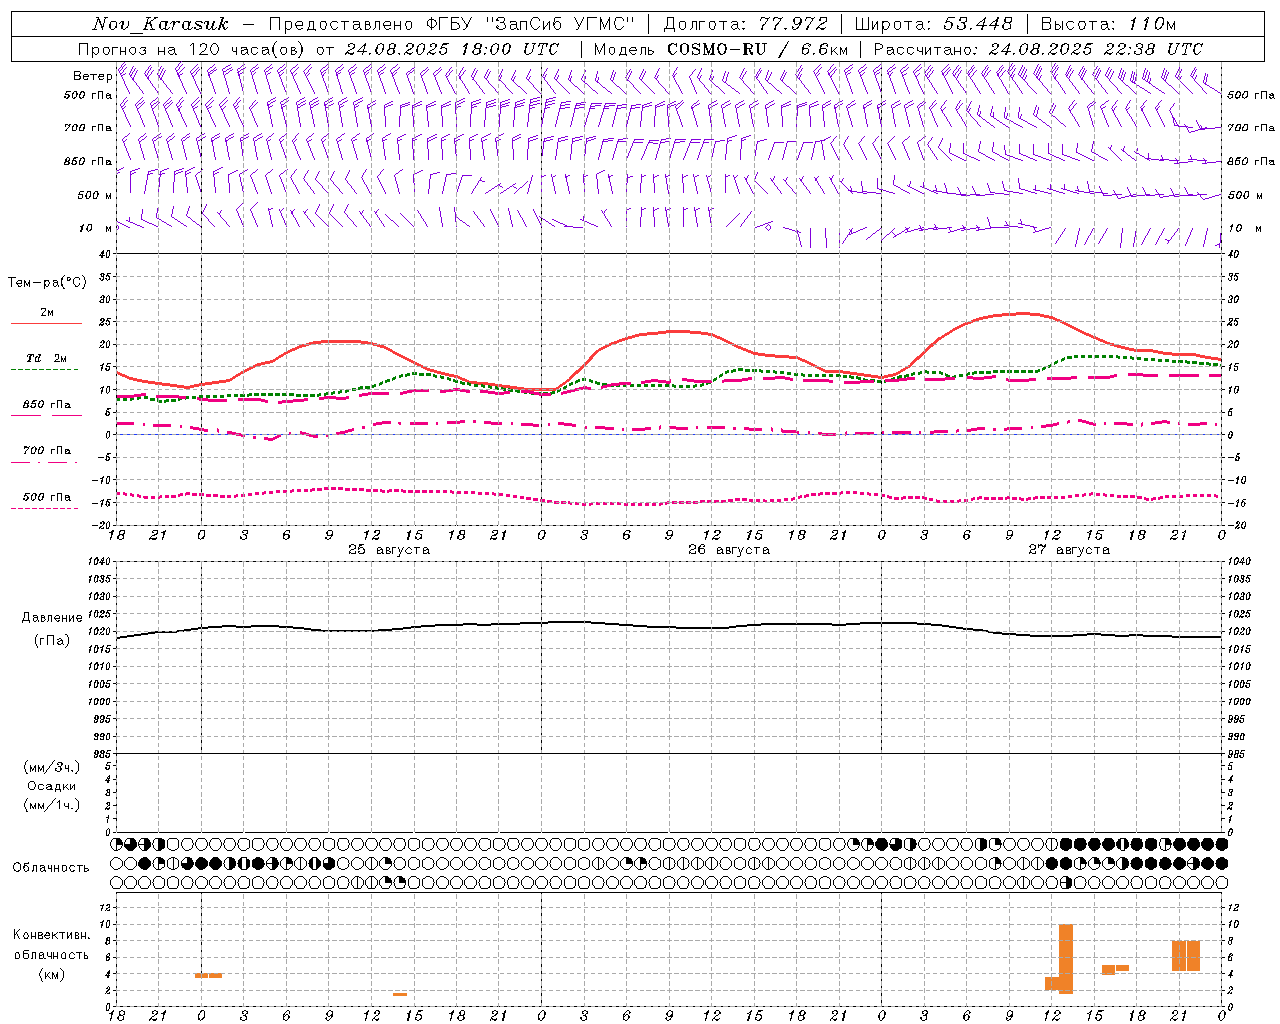Click the elevation text Высота: 110м
Screen dimensions: 1280x1024
[1108, 24]
